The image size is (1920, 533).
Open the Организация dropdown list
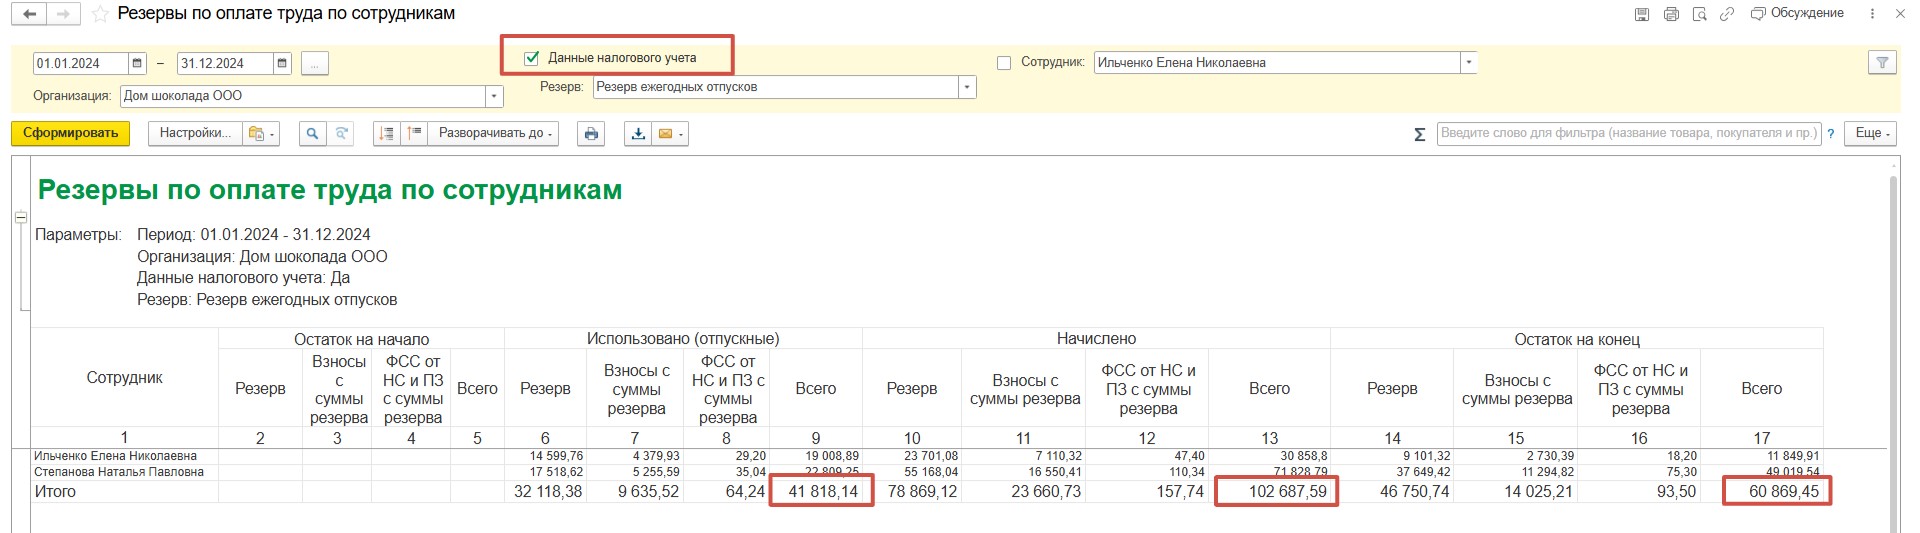pos(493,97)
